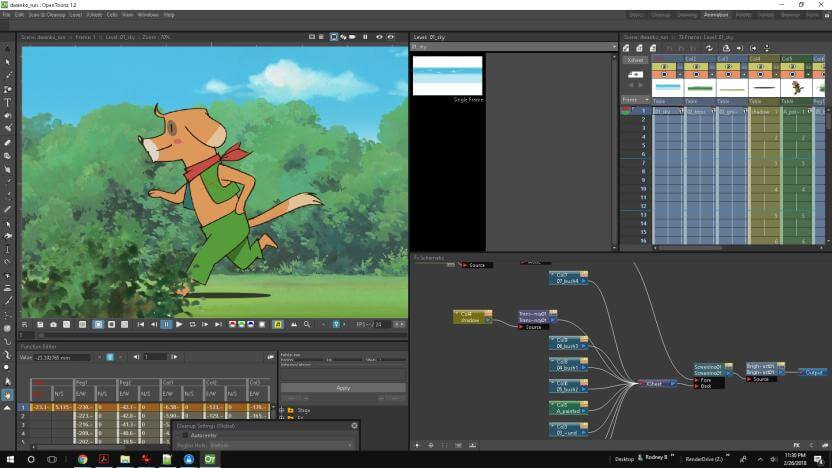Close the Cleanup Settings panel
The height and width of the screenshot is (468, 832).
click(354, 426)
